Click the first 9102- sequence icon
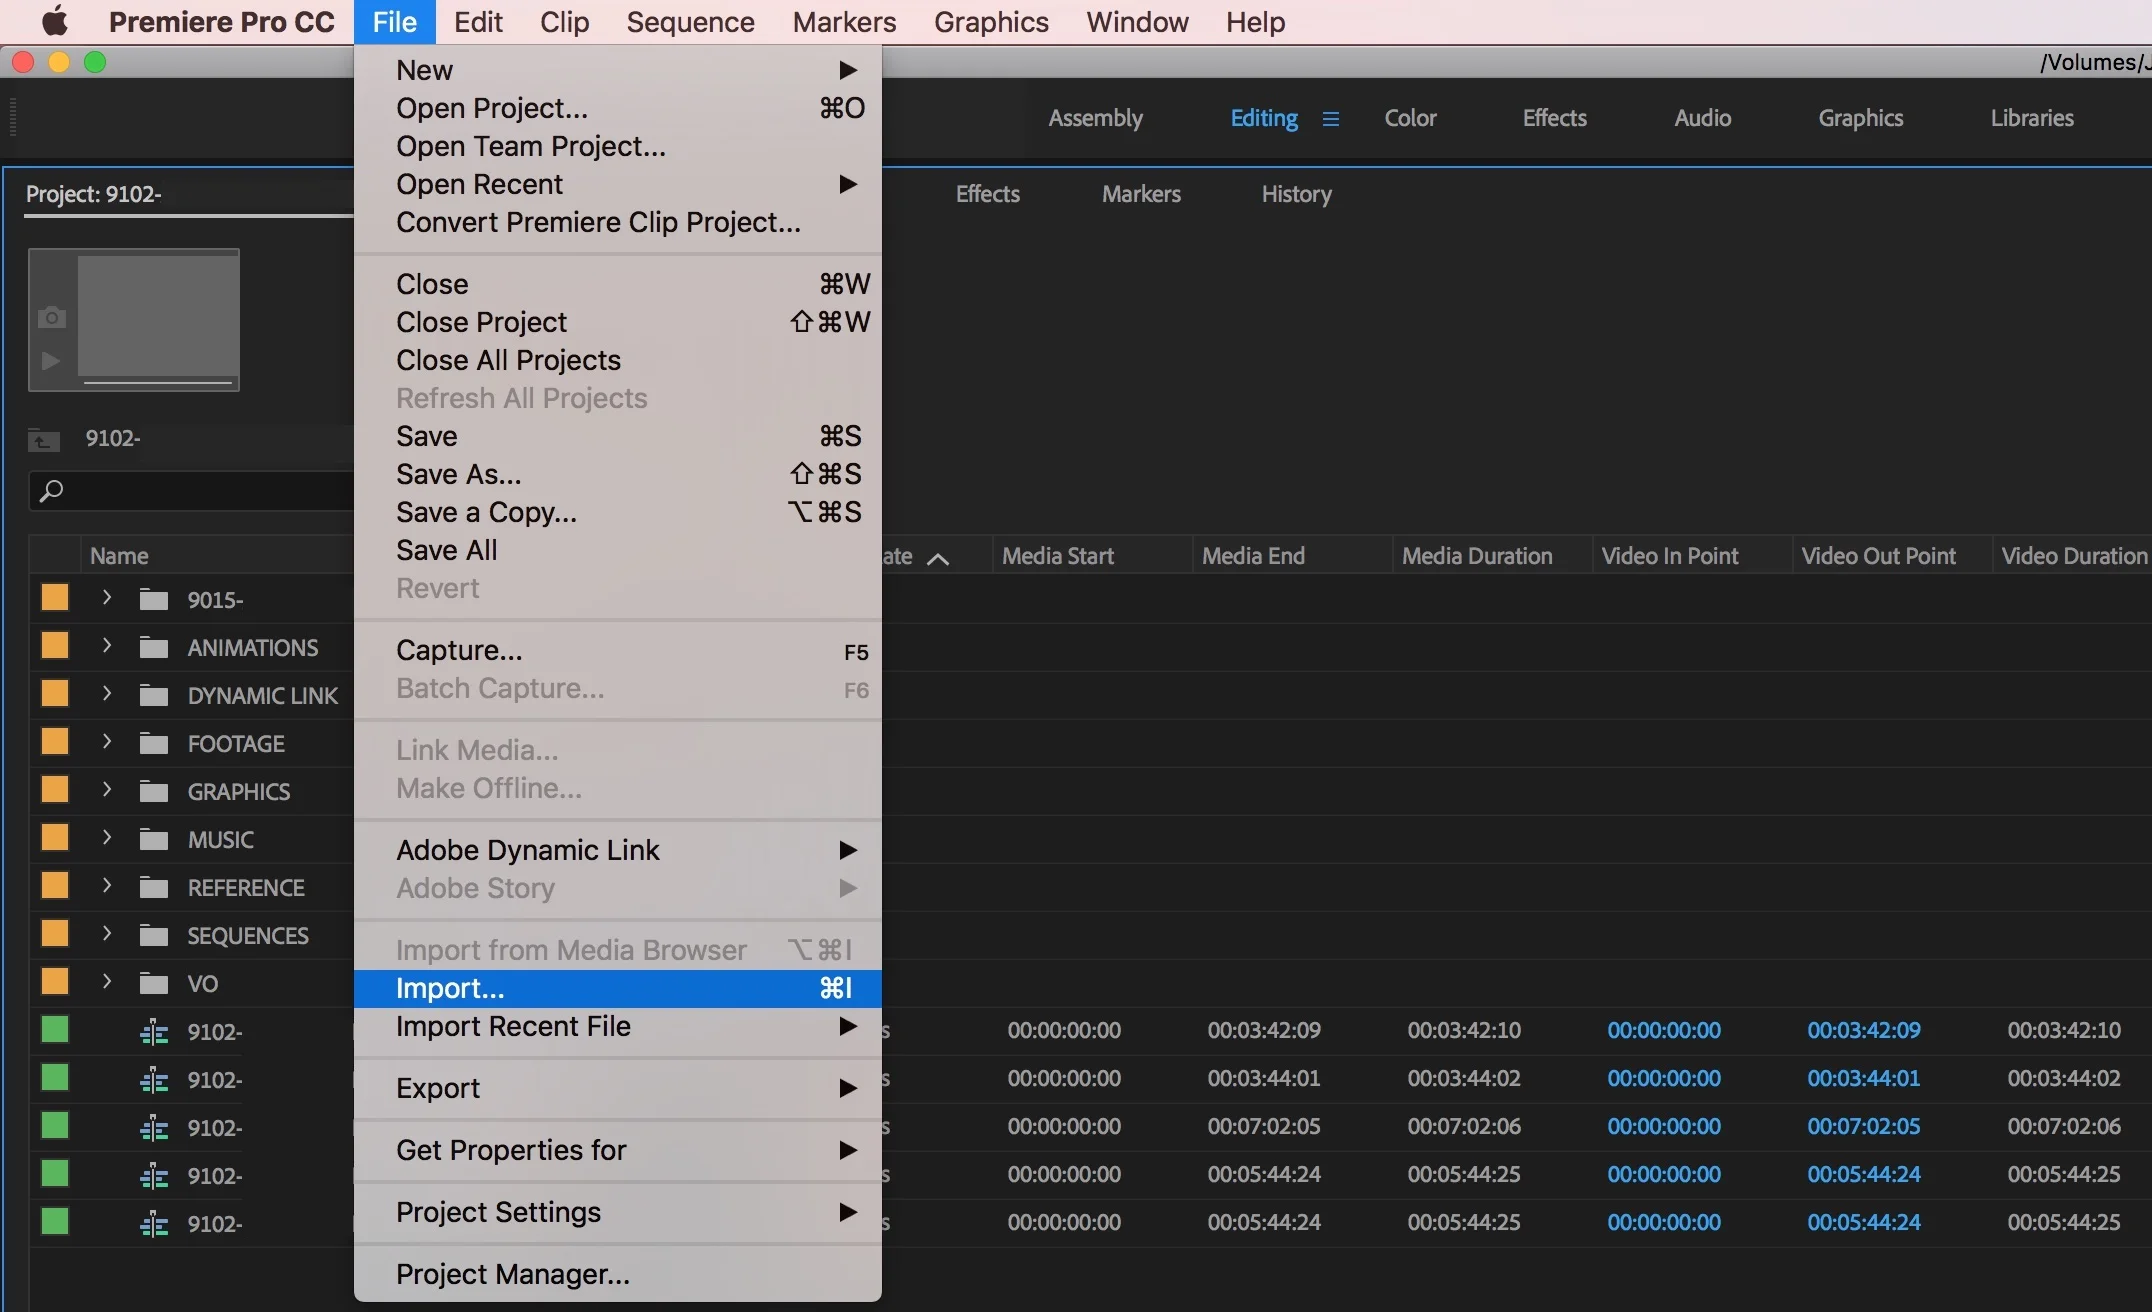The image size is (2152, 1312). click(154, 1032)
